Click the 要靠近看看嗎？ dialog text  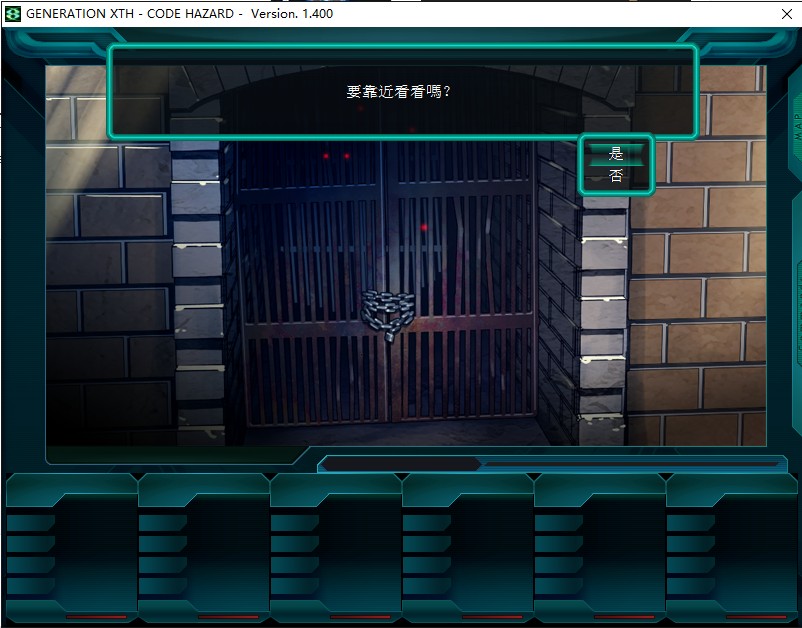pos(398,92)
